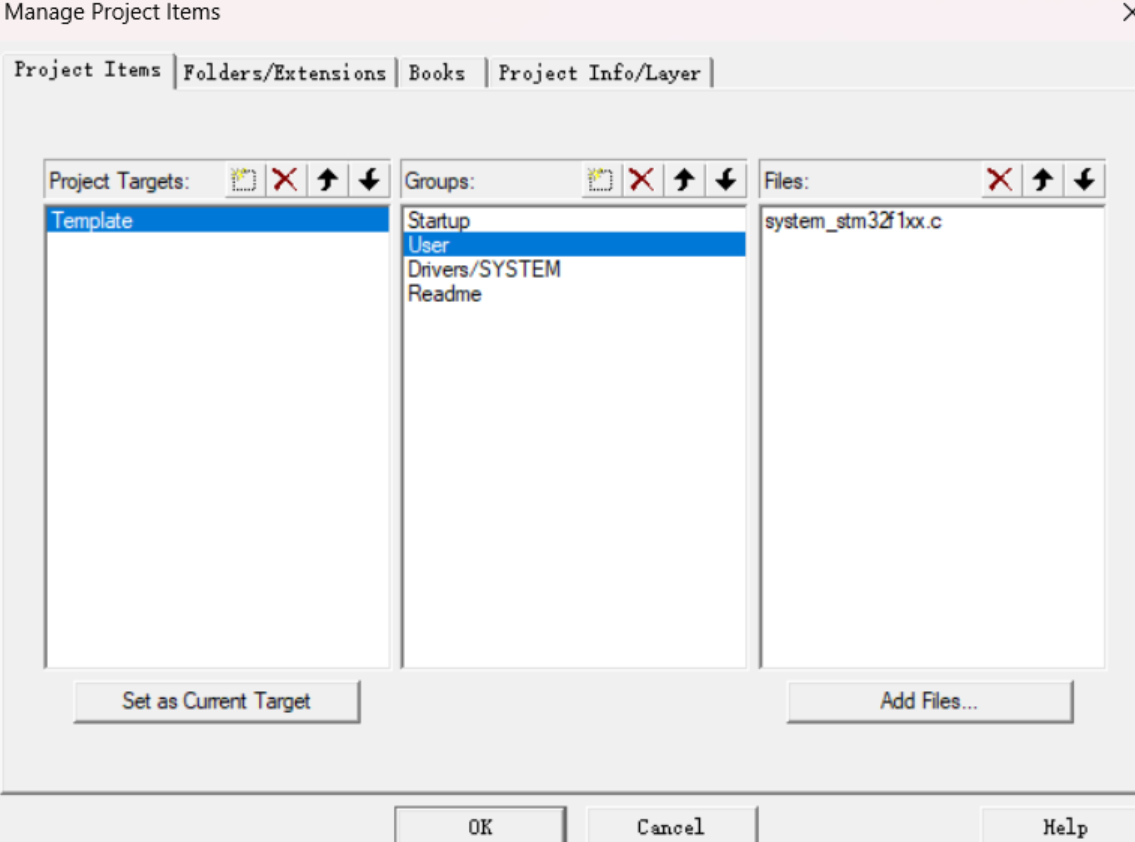This screenshot has width=1135, height=842.
Task: Confirm with the OK button
Action: [x=480, y=826]
